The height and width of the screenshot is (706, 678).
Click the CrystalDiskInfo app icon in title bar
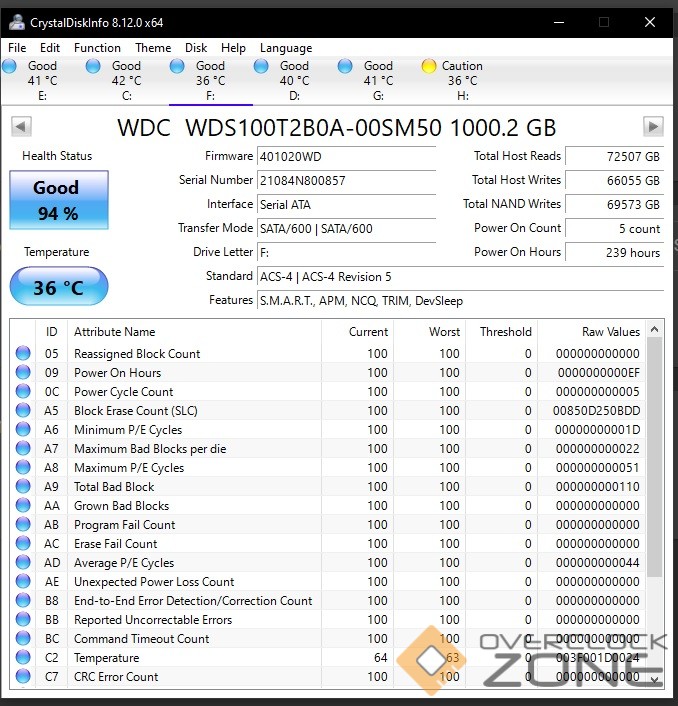coord(16,22)
